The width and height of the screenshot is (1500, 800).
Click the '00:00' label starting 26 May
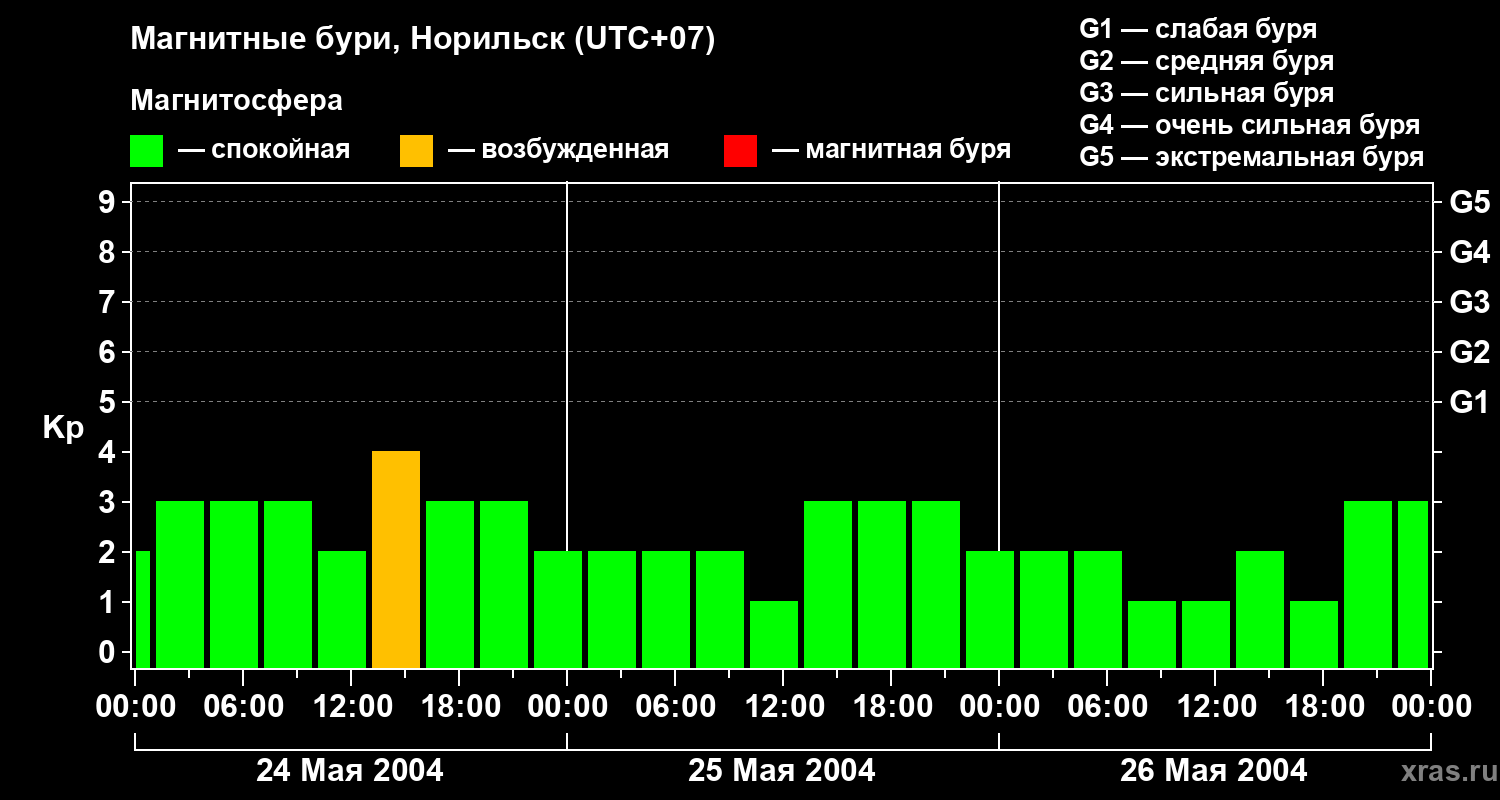pyautogui.click(x=999, y=707)
